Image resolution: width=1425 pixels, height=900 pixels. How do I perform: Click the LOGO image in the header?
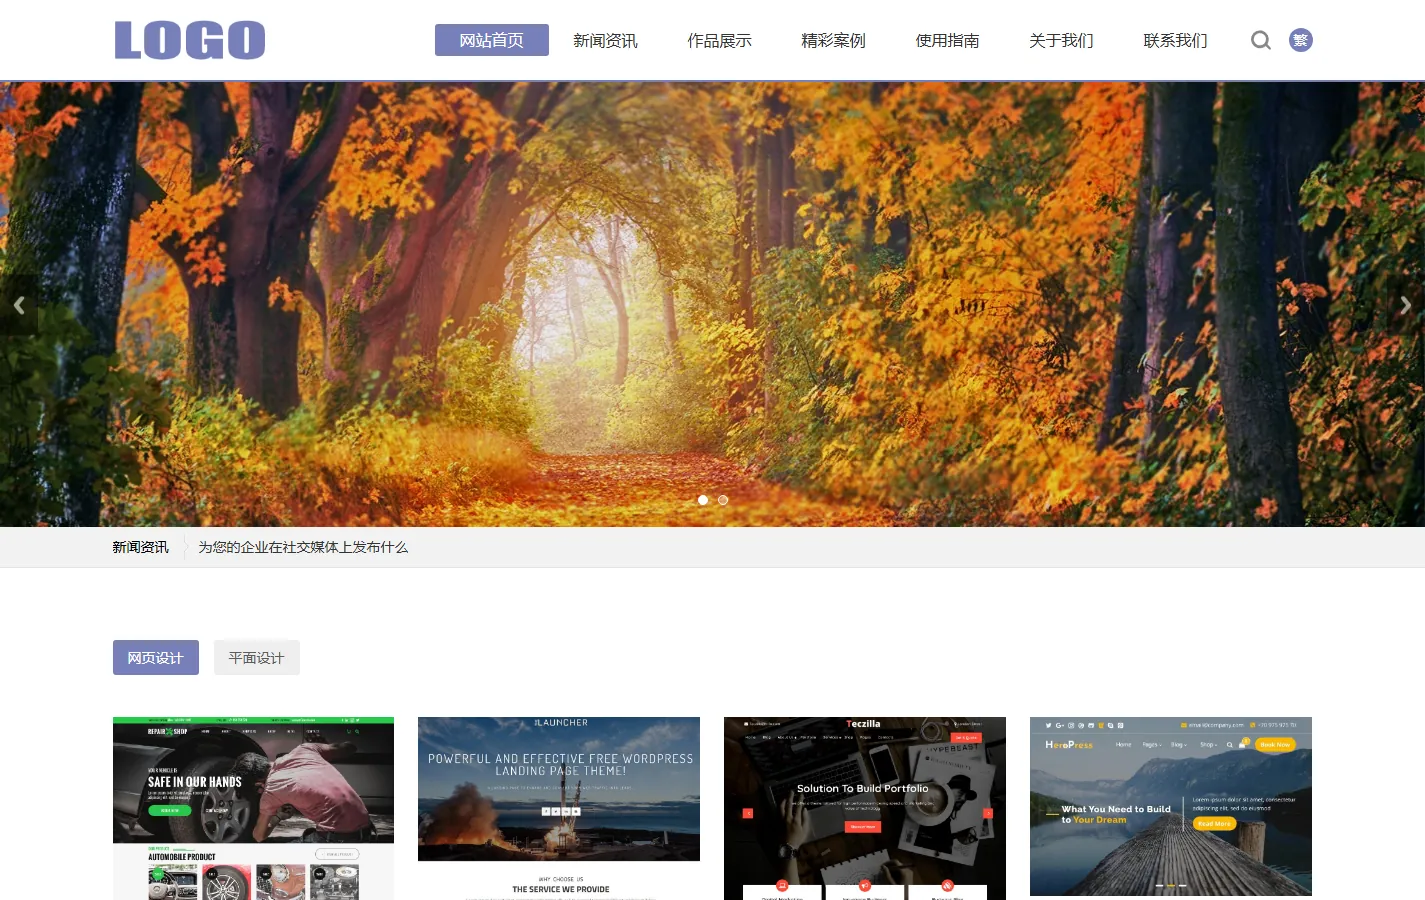click(x=190, y=40)
